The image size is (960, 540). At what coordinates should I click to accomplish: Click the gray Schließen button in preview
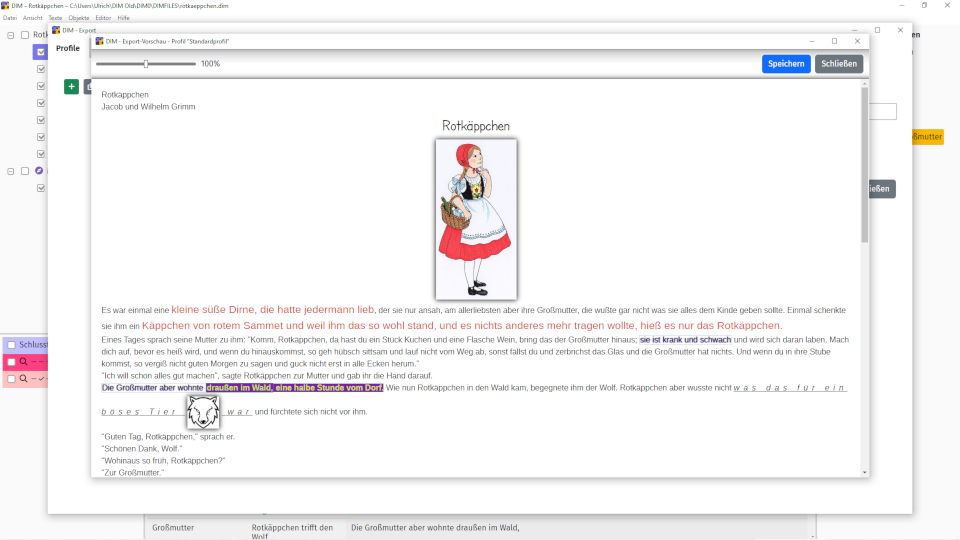[838, 64]
